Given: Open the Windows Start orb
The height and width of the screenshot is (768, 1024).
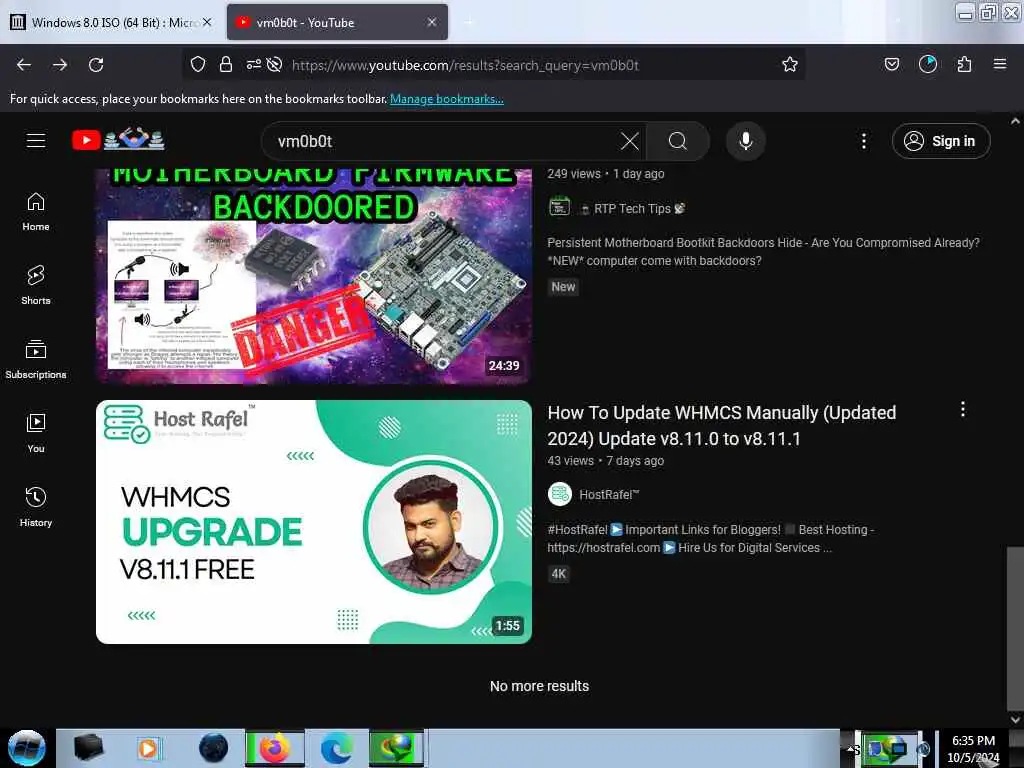Looking at the screenshot, I should (x=27, y=748).
